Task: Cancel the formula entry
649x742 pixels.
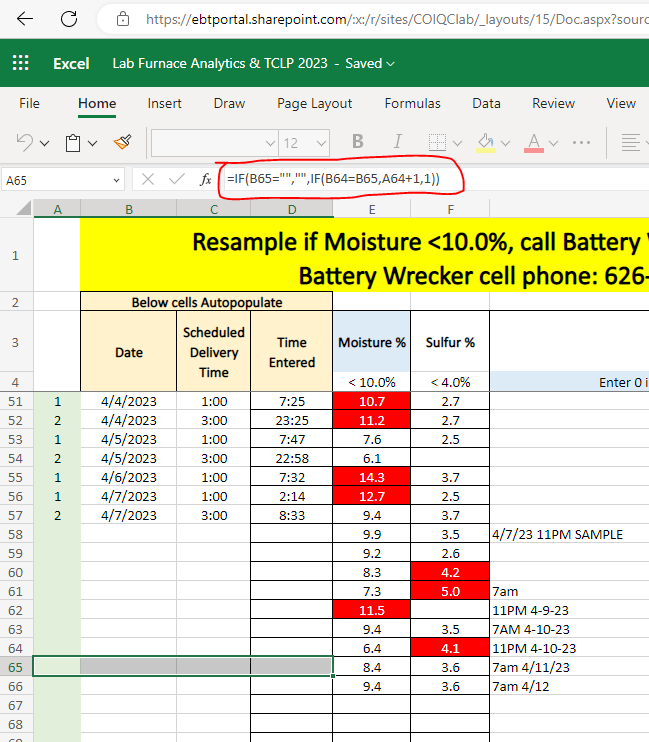Action: pyautogui.click(x=148, y=179)
